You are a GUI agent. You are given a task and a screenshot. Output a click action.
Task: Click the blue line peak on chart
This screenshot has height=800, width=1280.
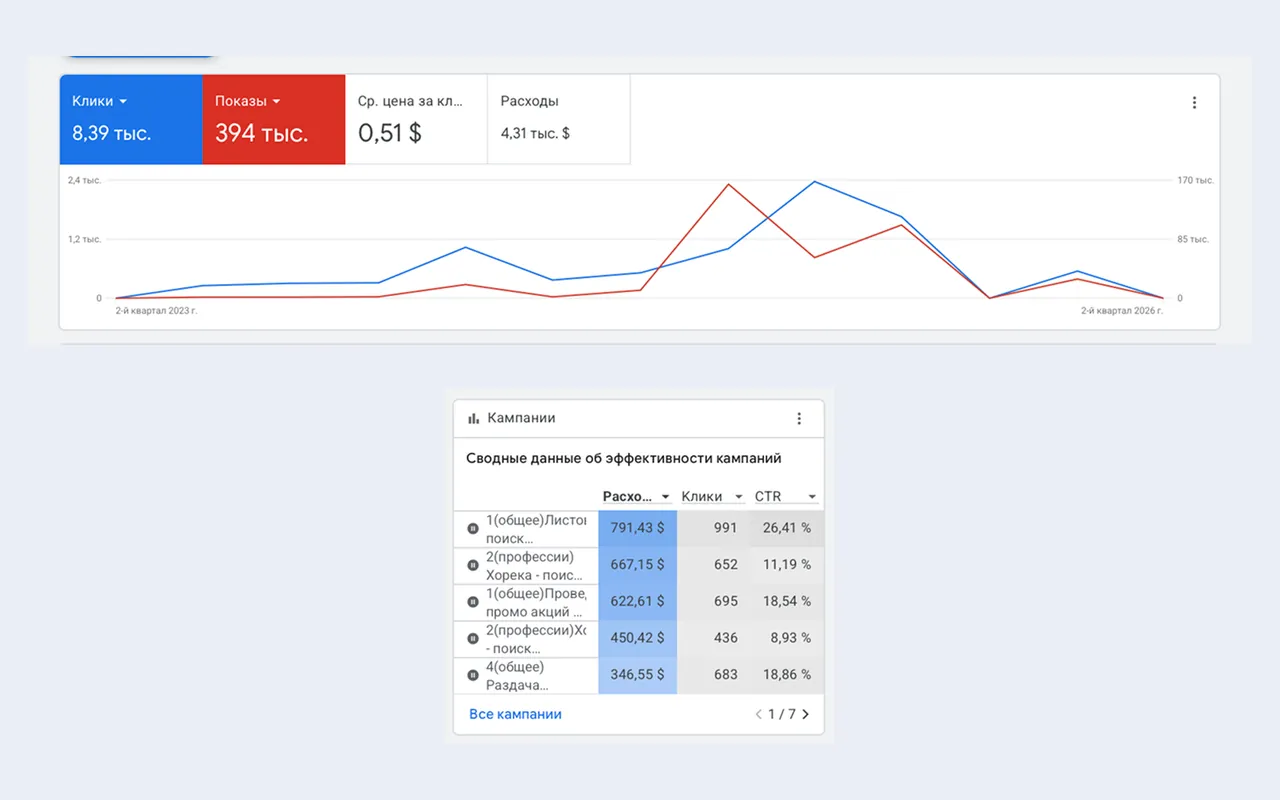pos(815,182)
